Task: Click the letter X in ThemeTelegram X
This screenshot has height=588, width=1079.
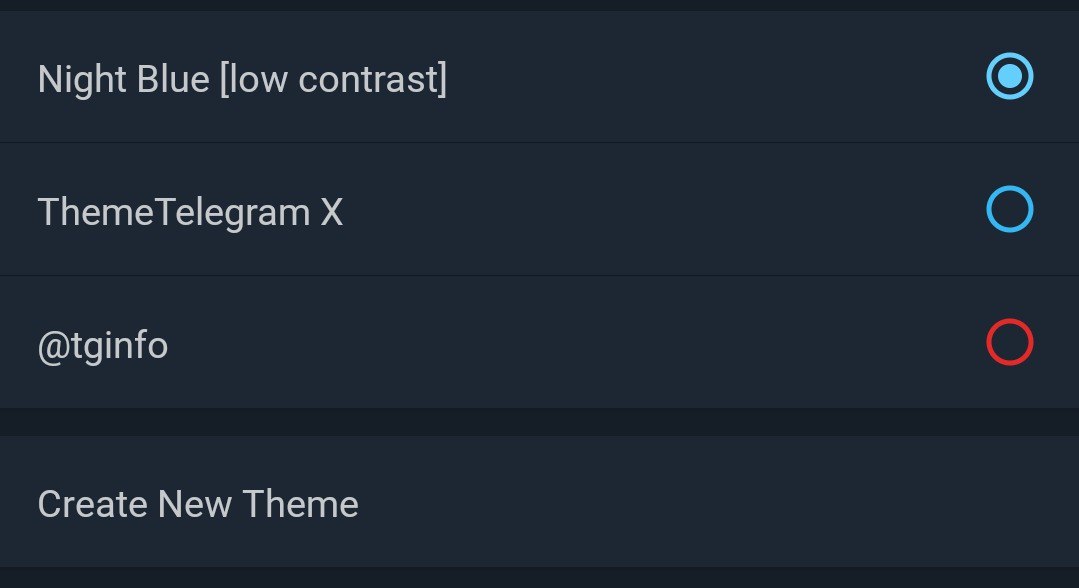Action: [x=331, y=212]
